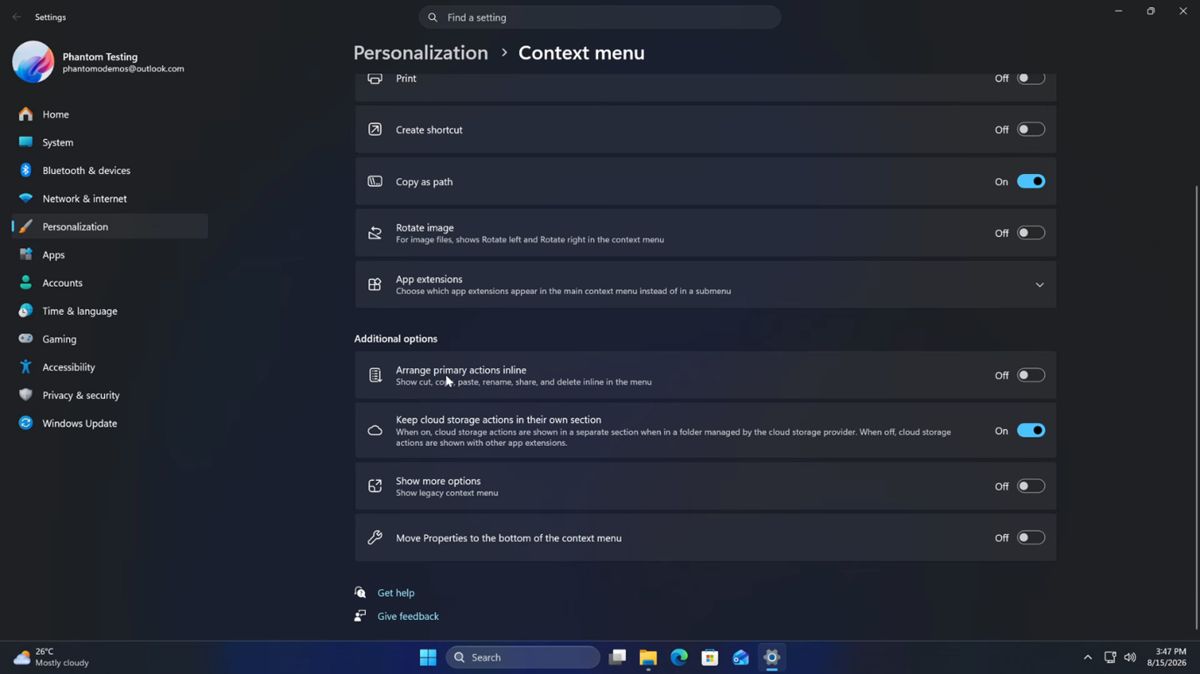Open Apps settings in sidebar
The image size is (1200, 674).
110,254
